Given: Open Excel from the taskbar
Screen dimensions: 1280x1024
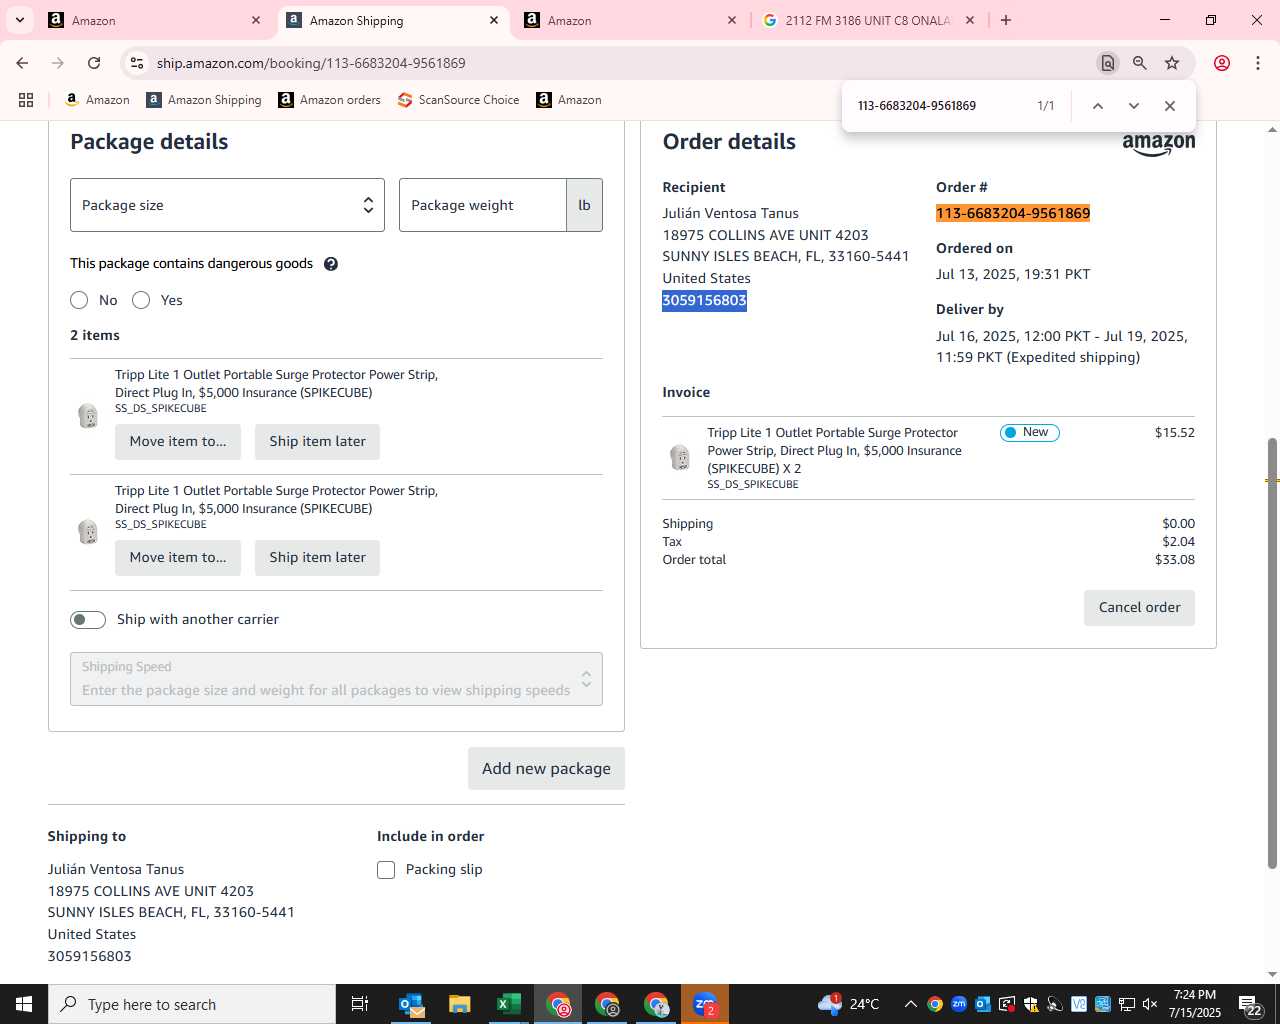Looking at the screenshot, I should coord(508,1004).
